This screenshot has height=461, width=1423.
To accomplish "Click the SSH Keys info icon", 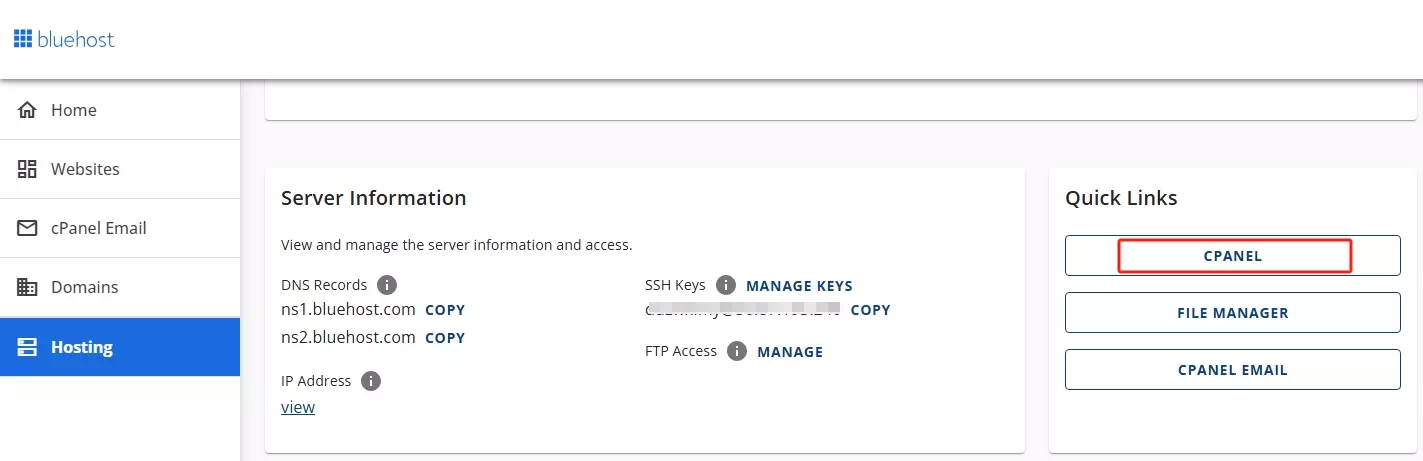I will coord(726,285).
